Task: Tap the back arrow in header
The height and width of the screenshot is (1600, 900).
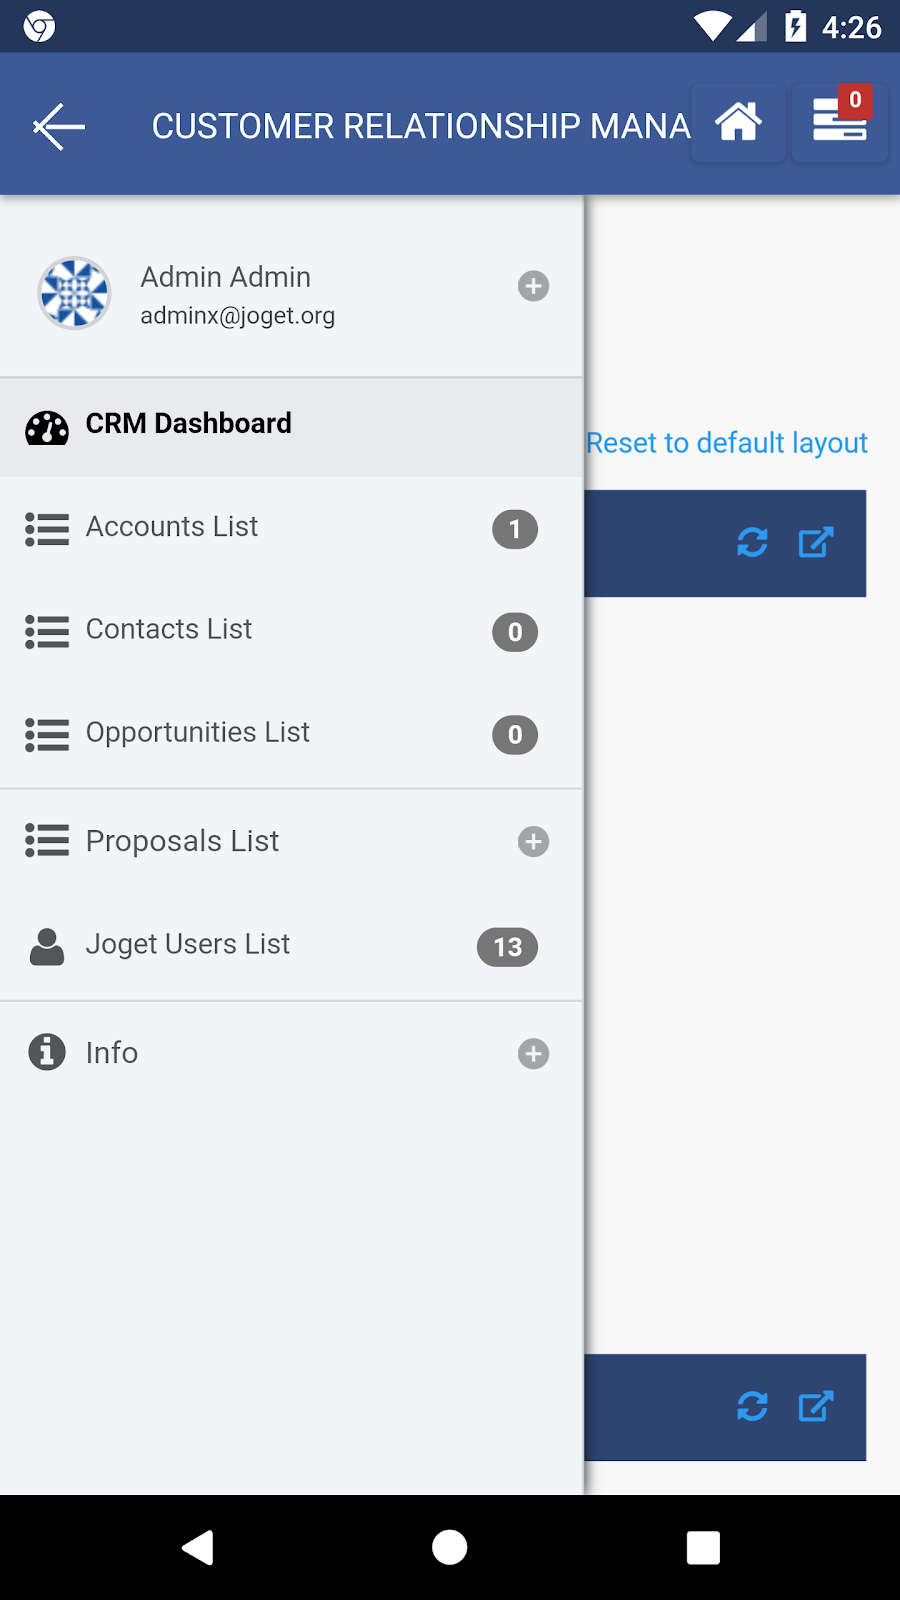Action: [x=59, y=127]
